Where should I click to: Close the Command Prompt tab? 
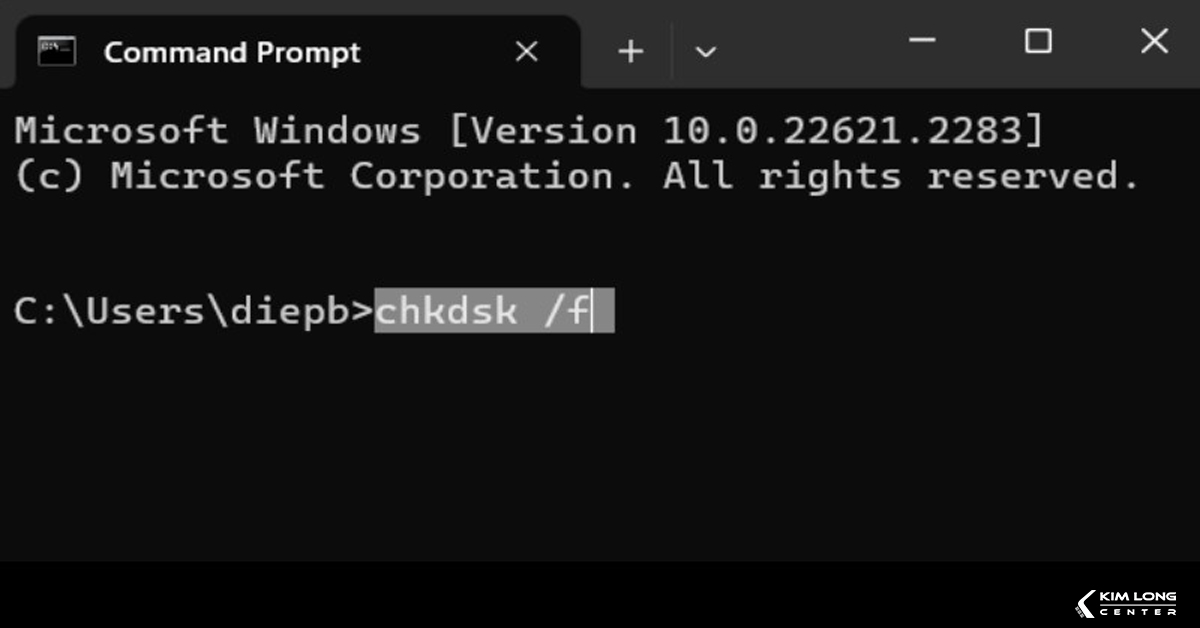526,52
